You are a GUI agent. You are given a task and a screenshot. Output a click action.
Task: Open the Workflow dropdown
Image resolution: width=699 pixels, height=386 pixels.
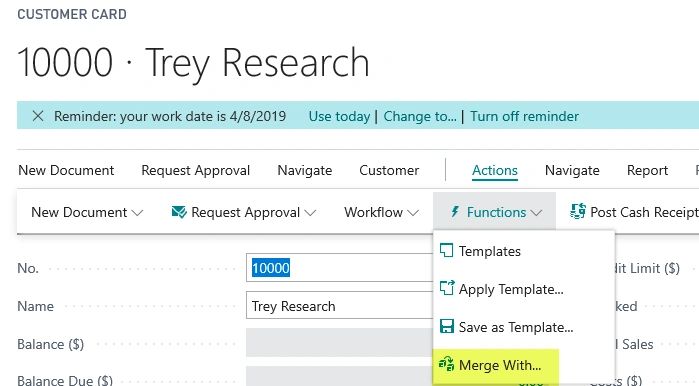click(382, 212)
